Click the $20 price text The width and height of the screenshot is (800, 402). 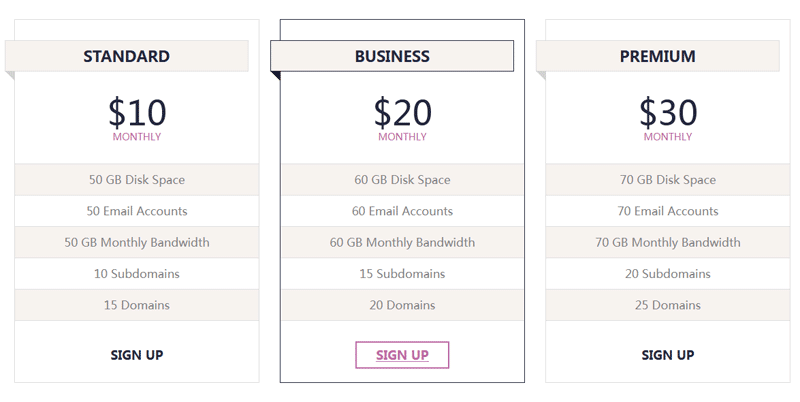pyautogui.click(x=402, y=112)
